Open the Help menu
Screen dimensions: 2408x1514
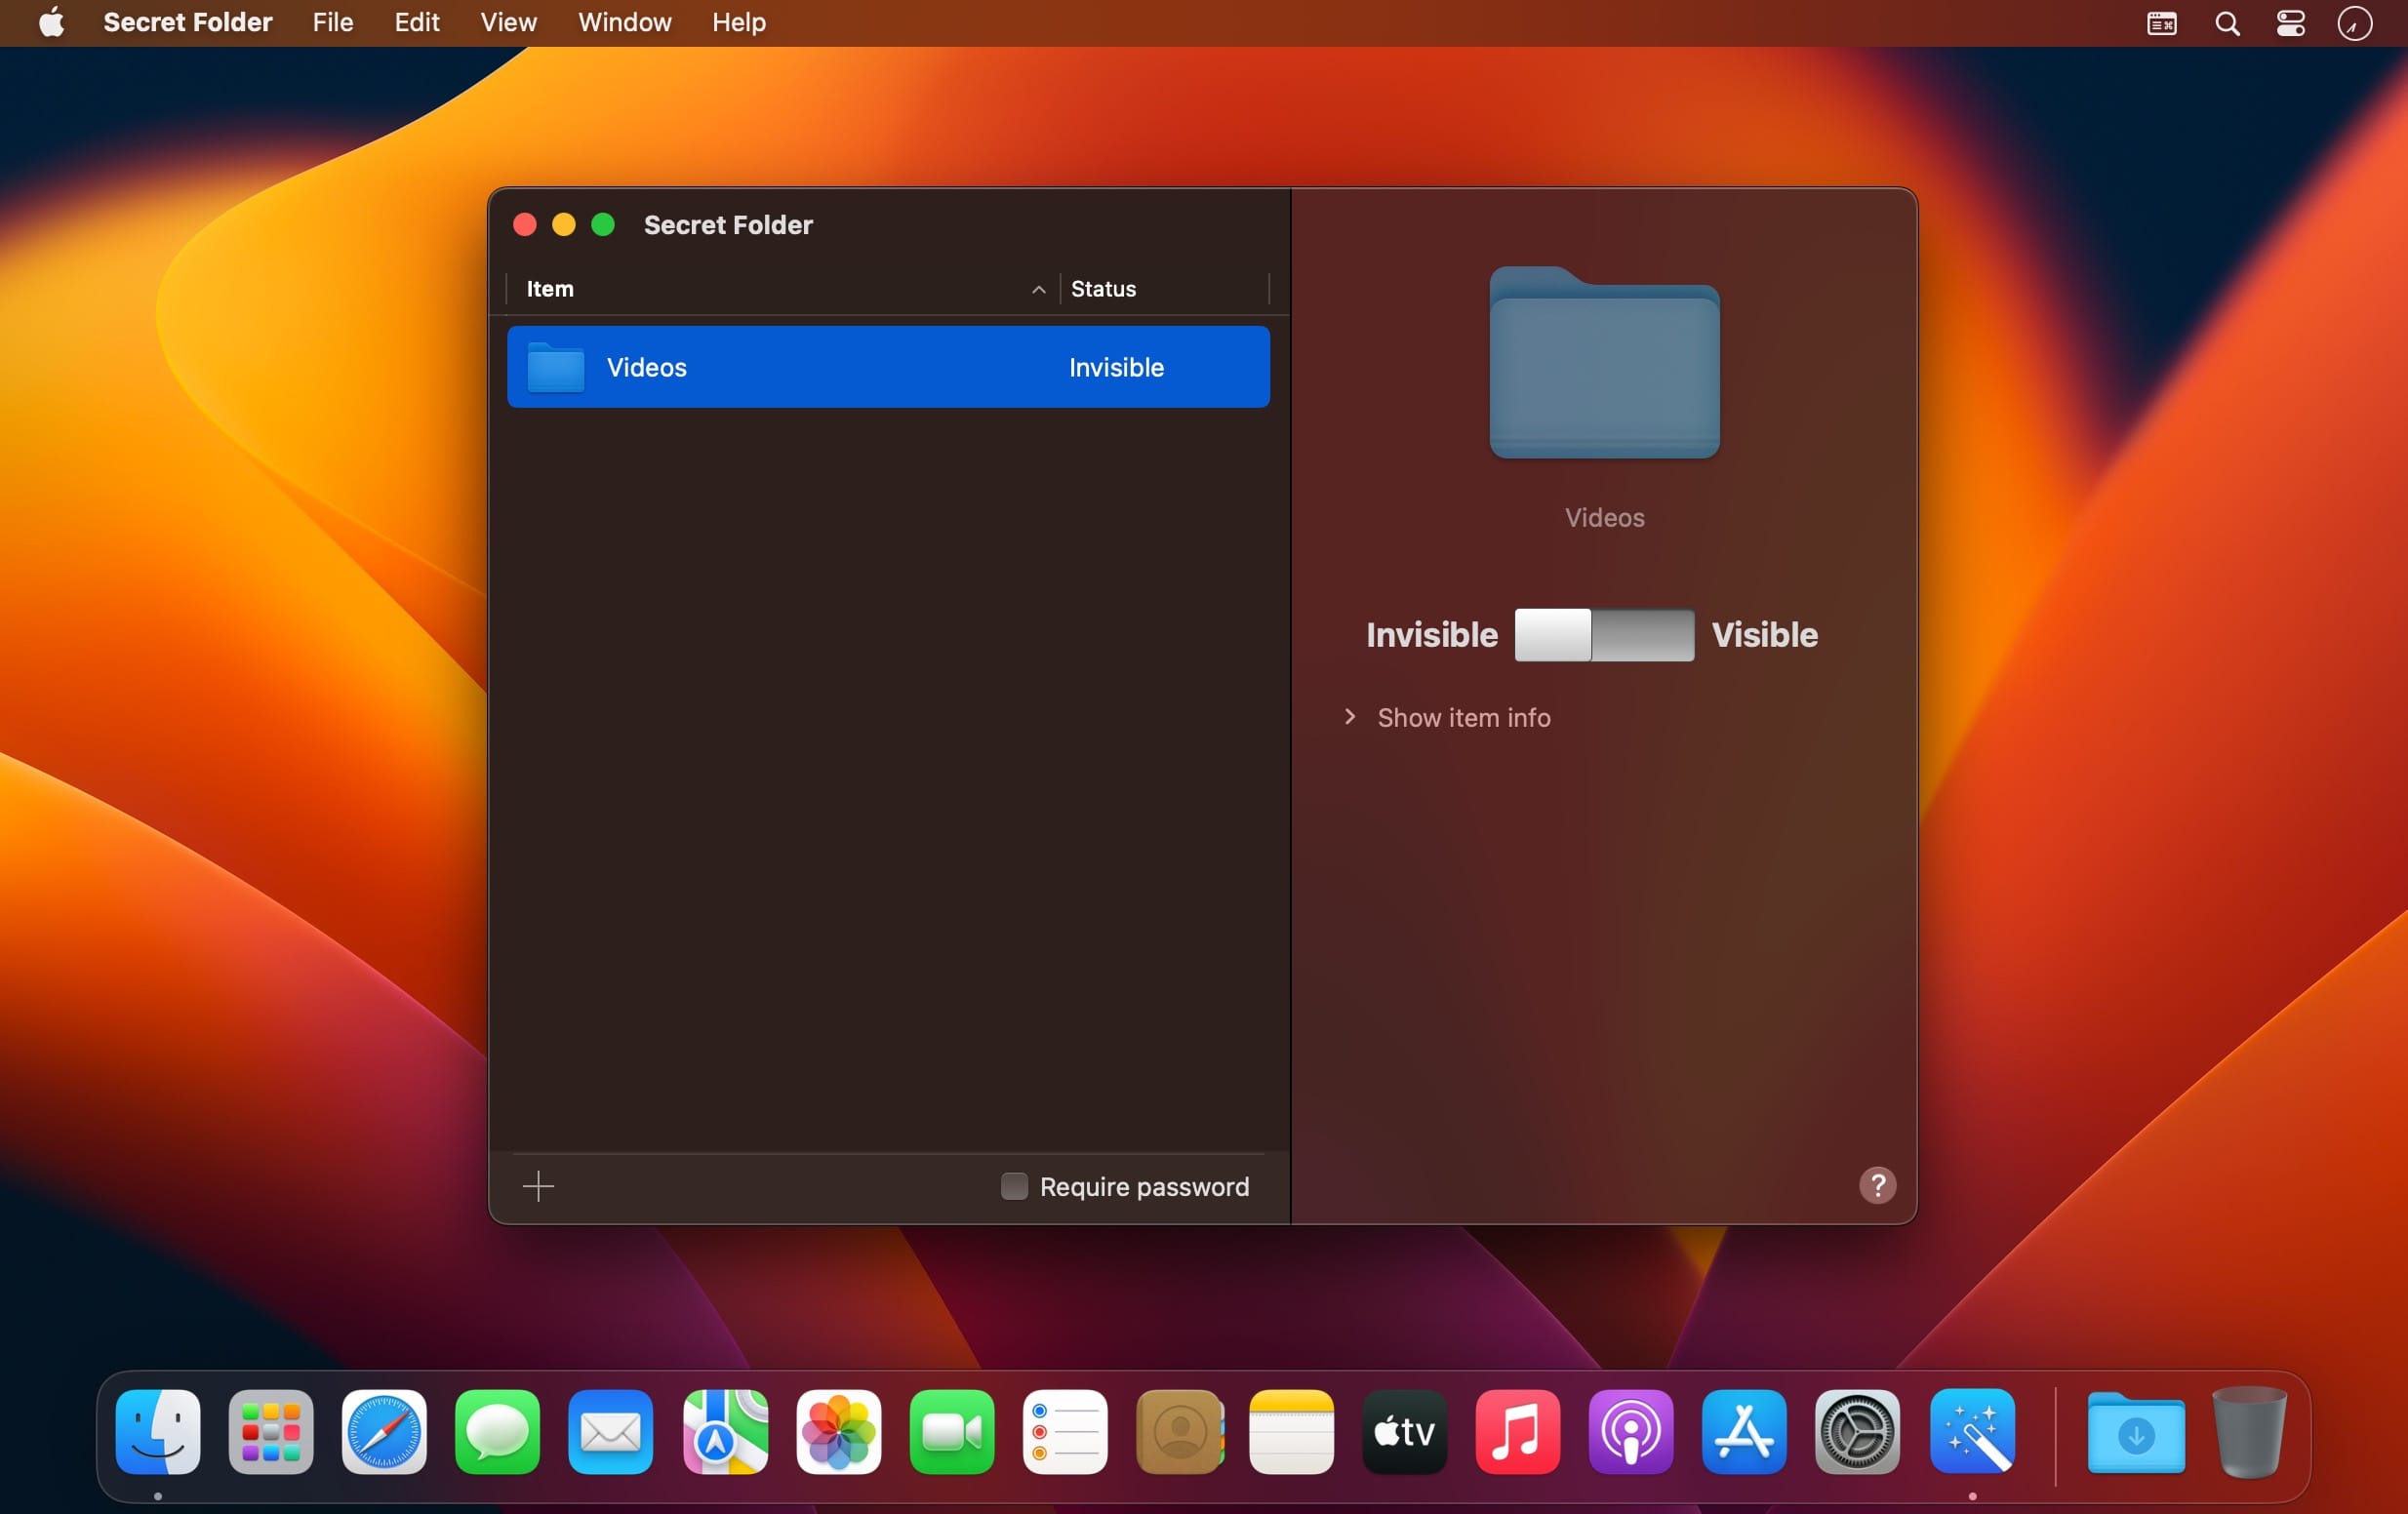738,22
